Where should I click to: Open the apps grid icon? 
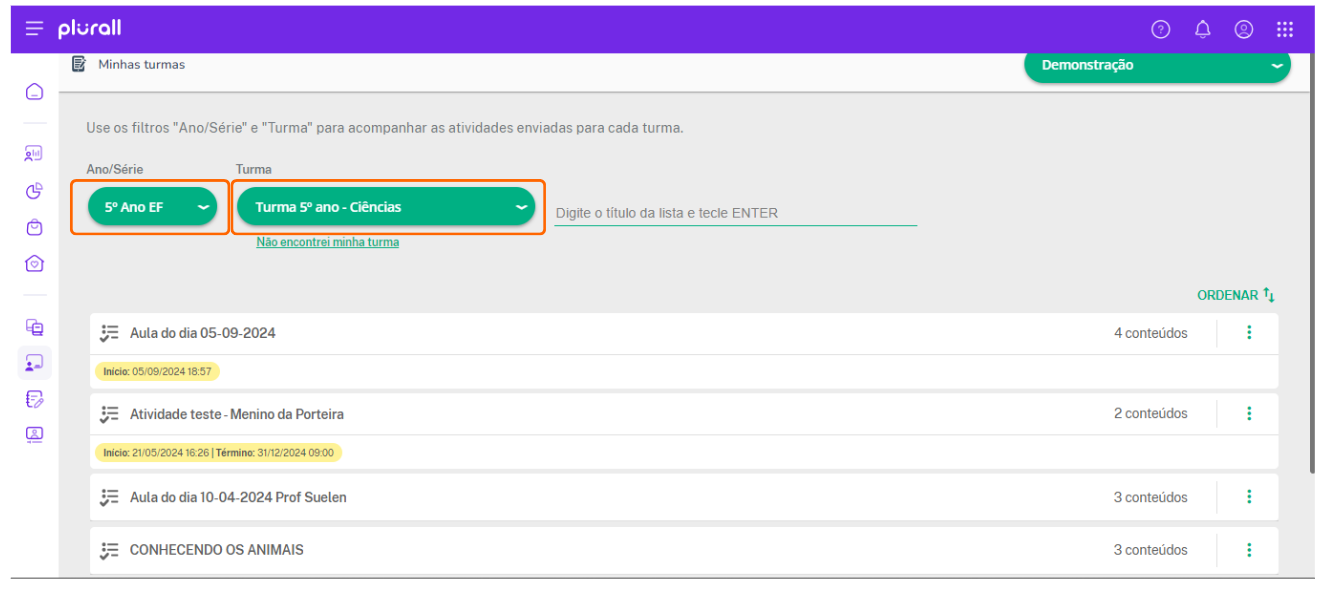click(1285, 29)
